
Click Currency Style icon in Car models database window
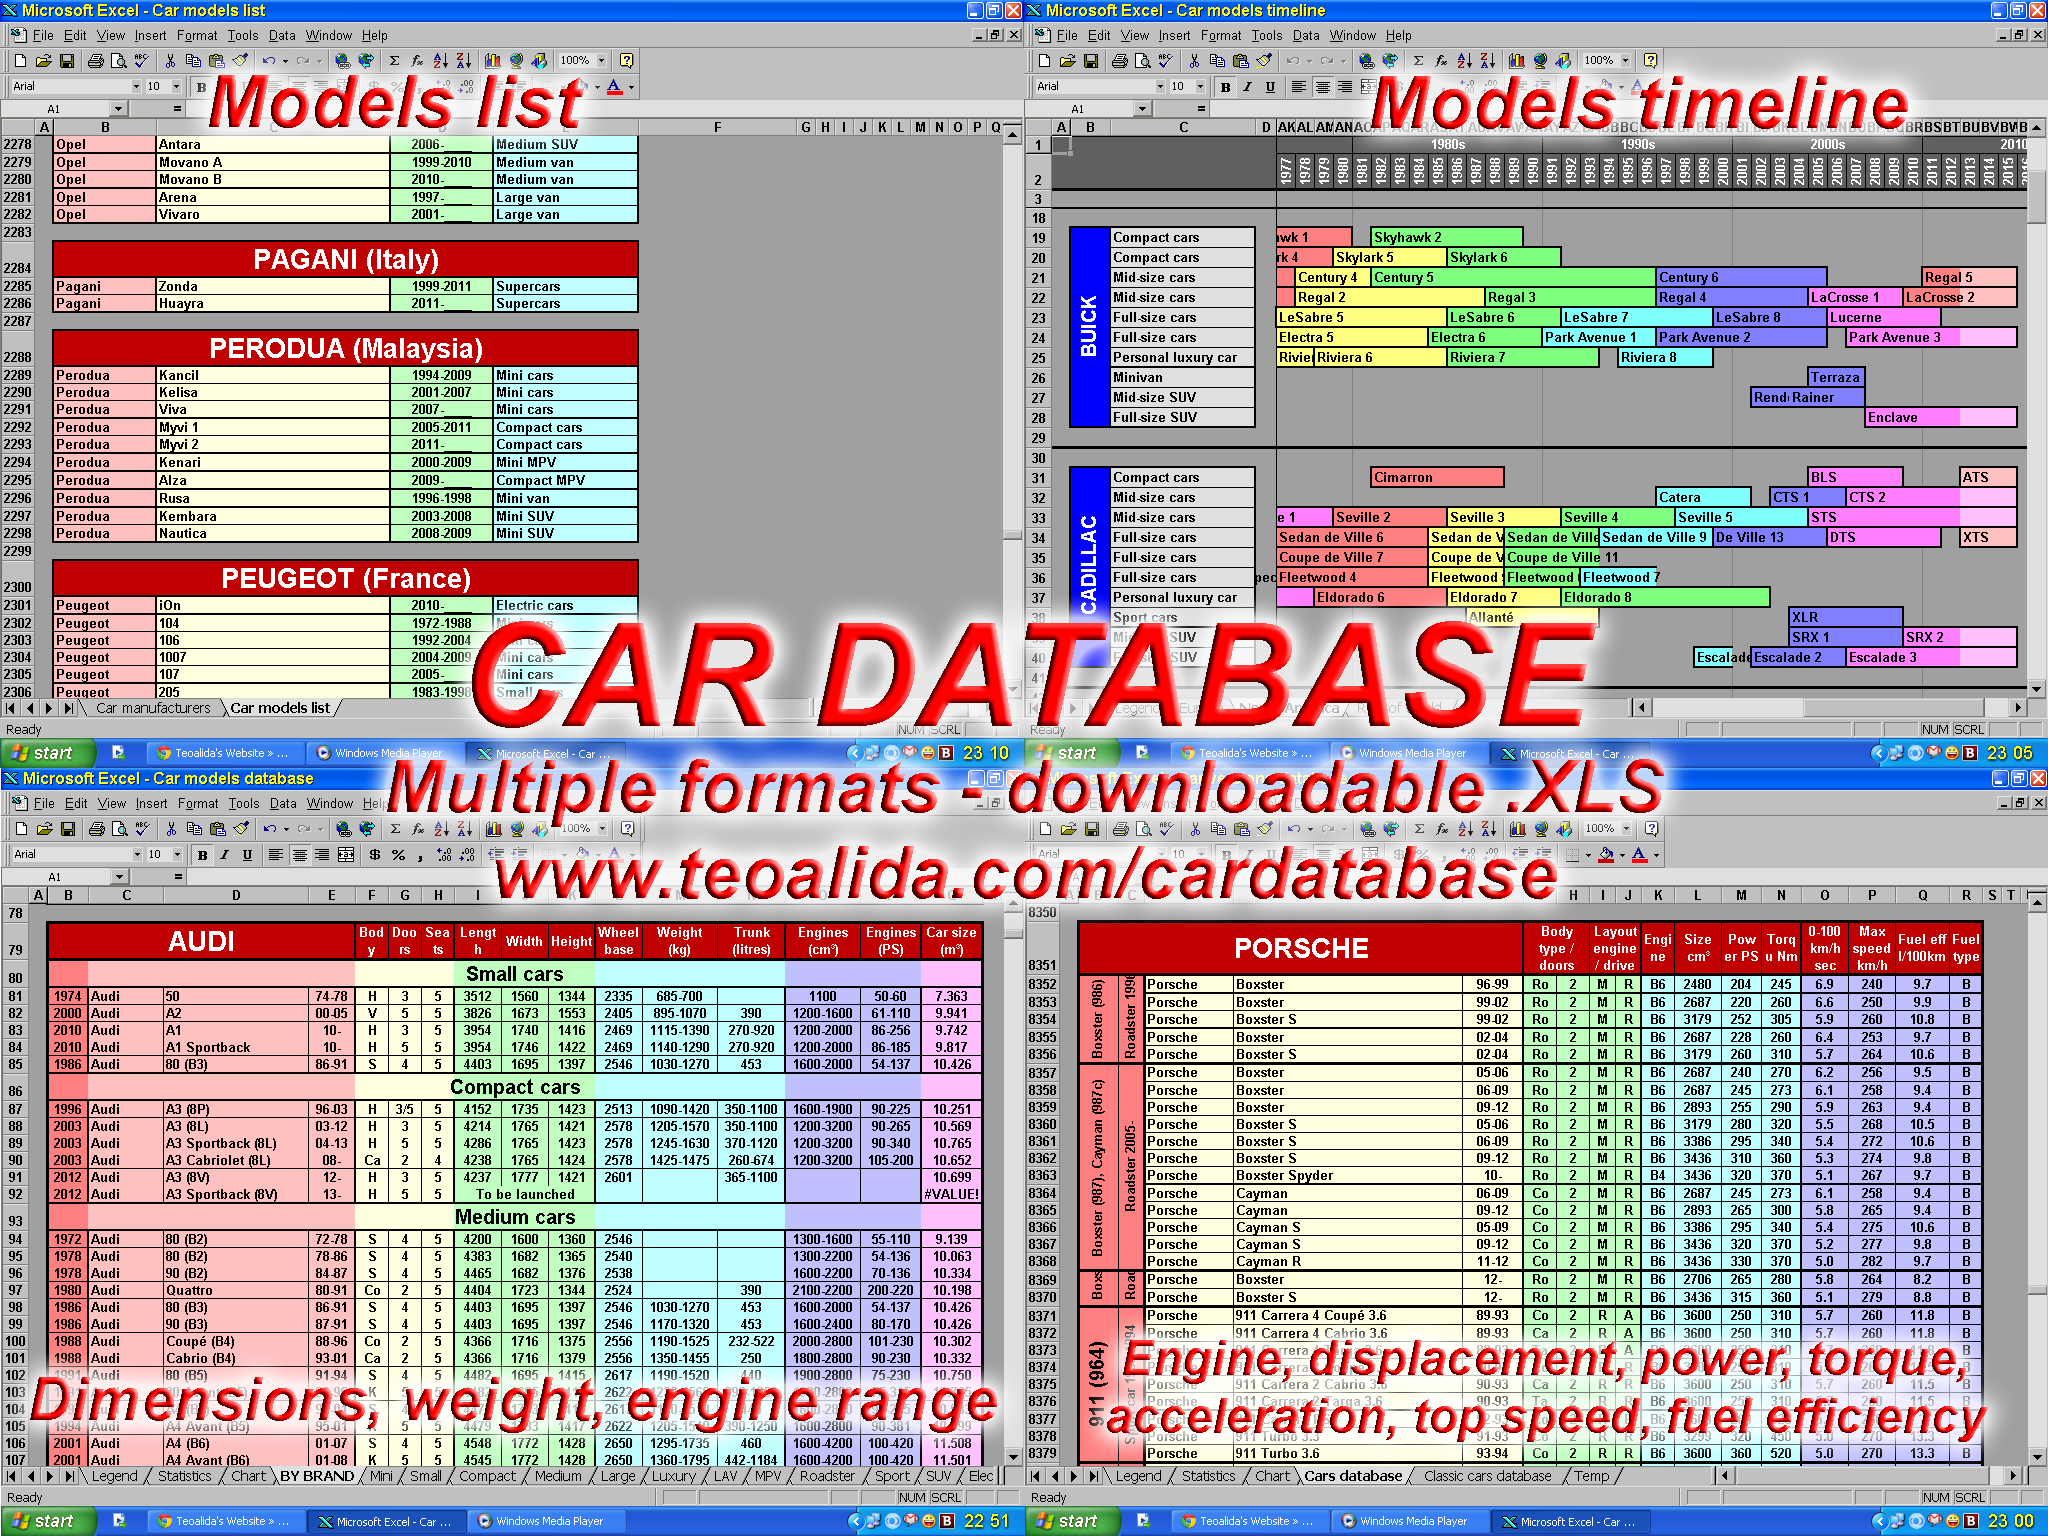click(x=374, y=855)
